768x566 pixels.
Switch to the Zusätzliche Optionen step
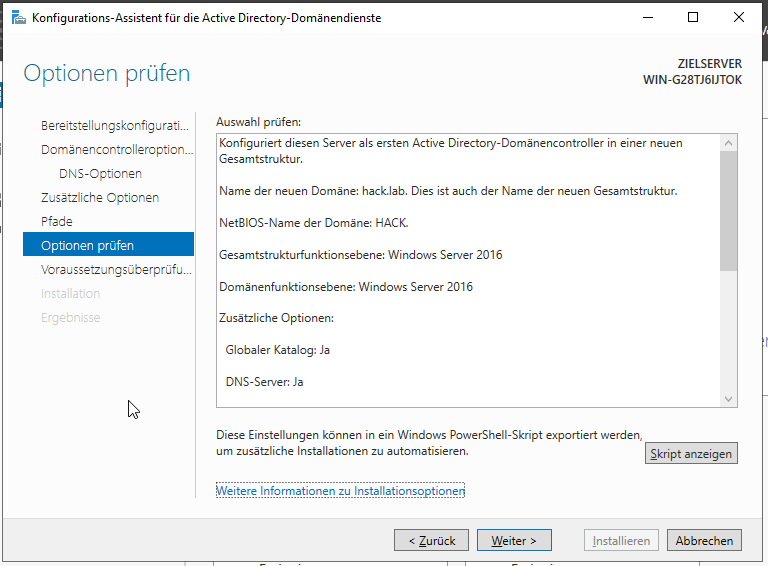99,198
